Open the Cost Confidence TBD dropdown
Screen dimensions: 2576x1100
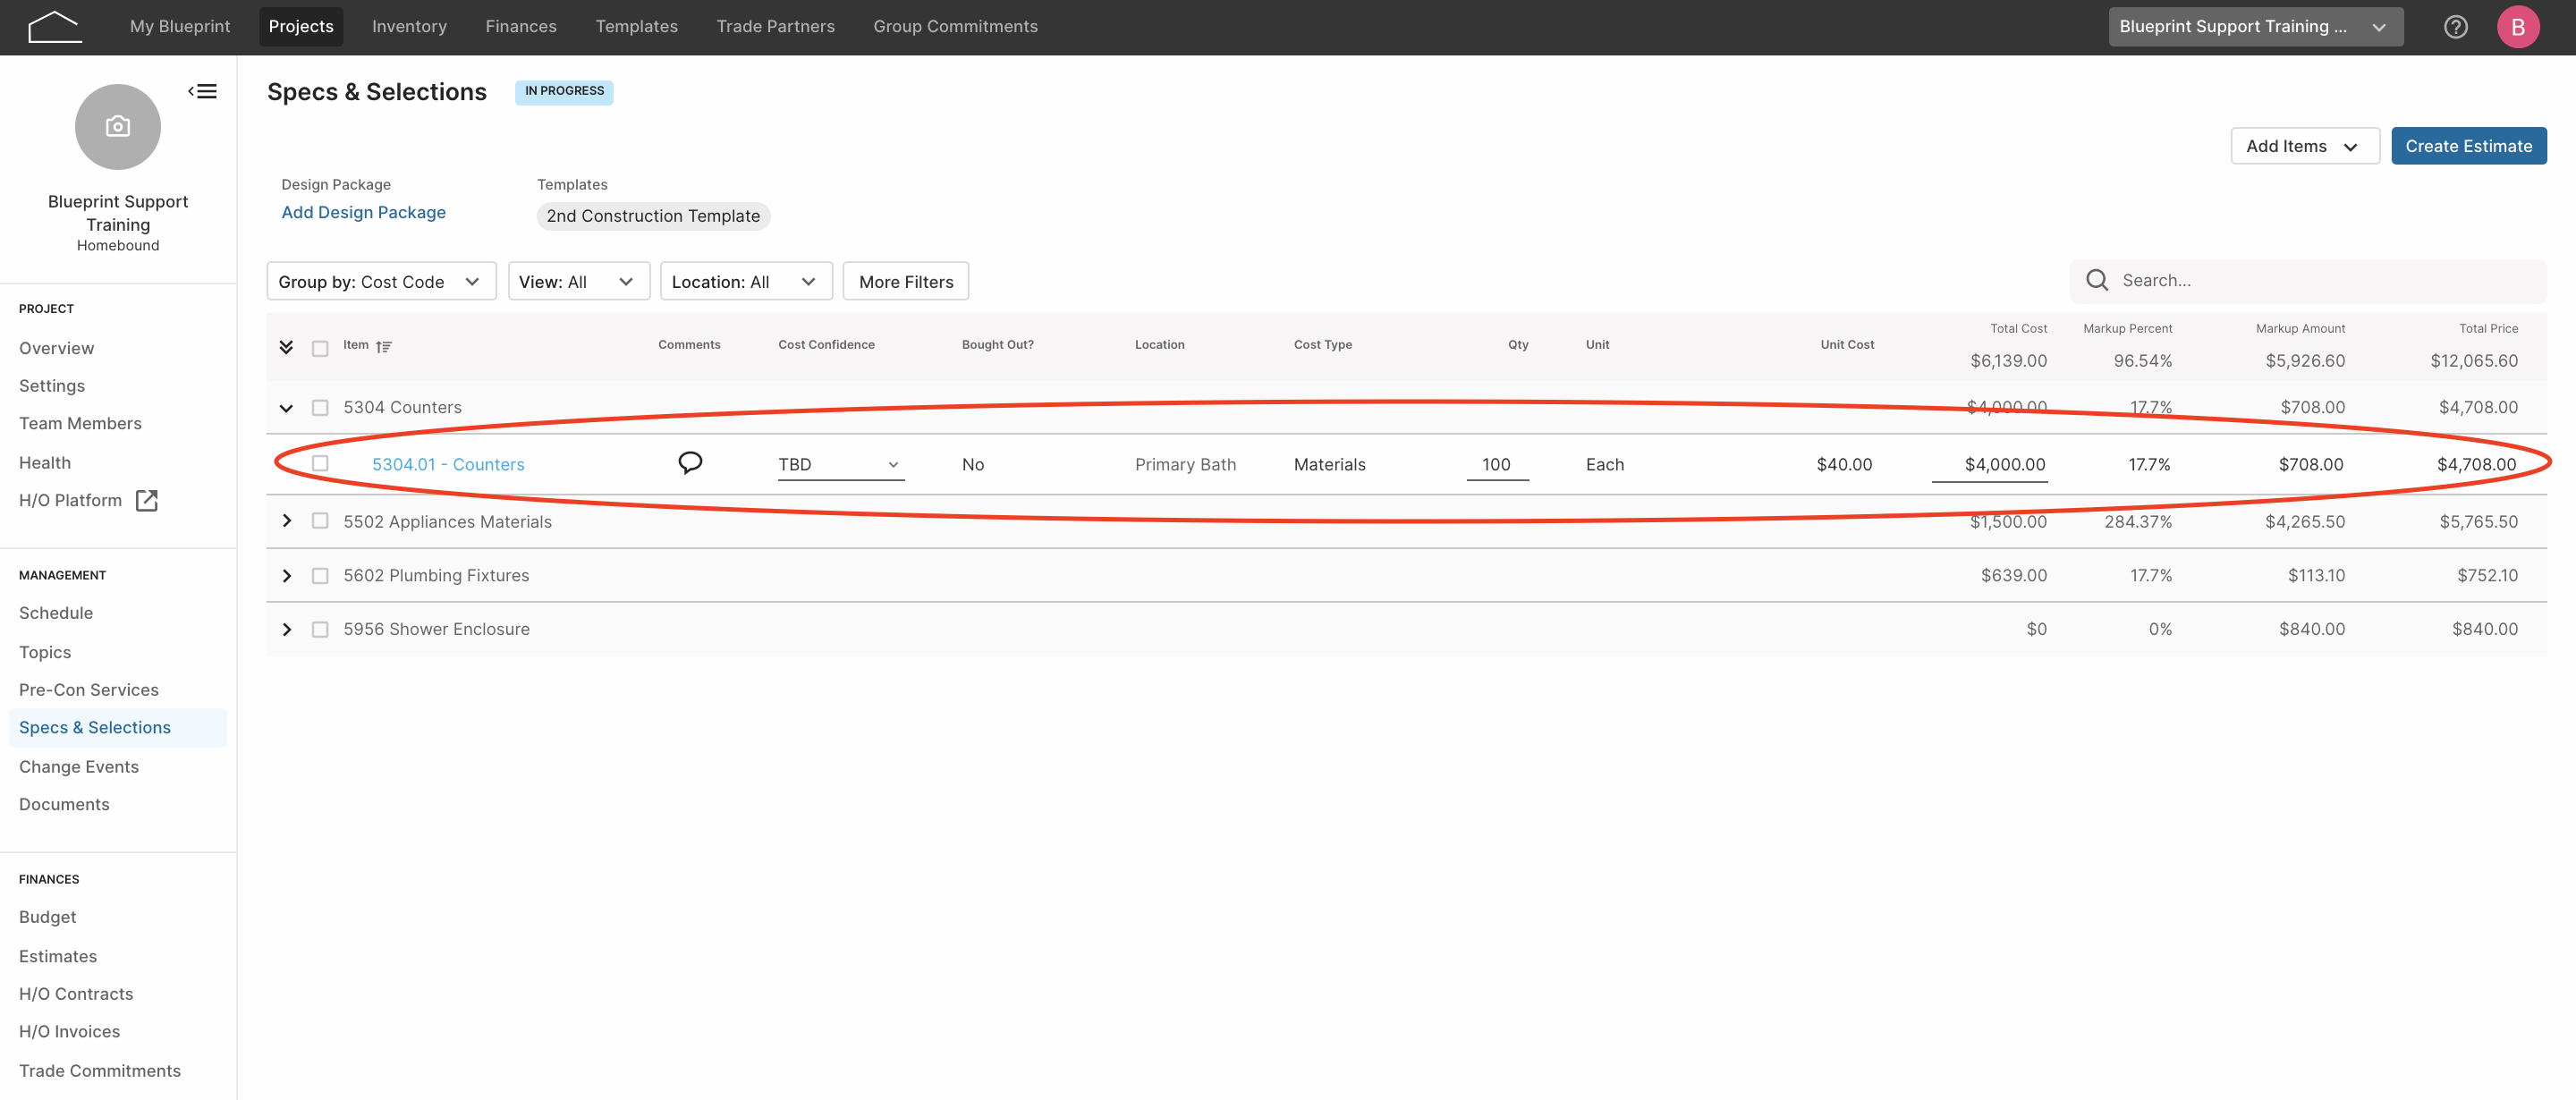pos(841,464)
